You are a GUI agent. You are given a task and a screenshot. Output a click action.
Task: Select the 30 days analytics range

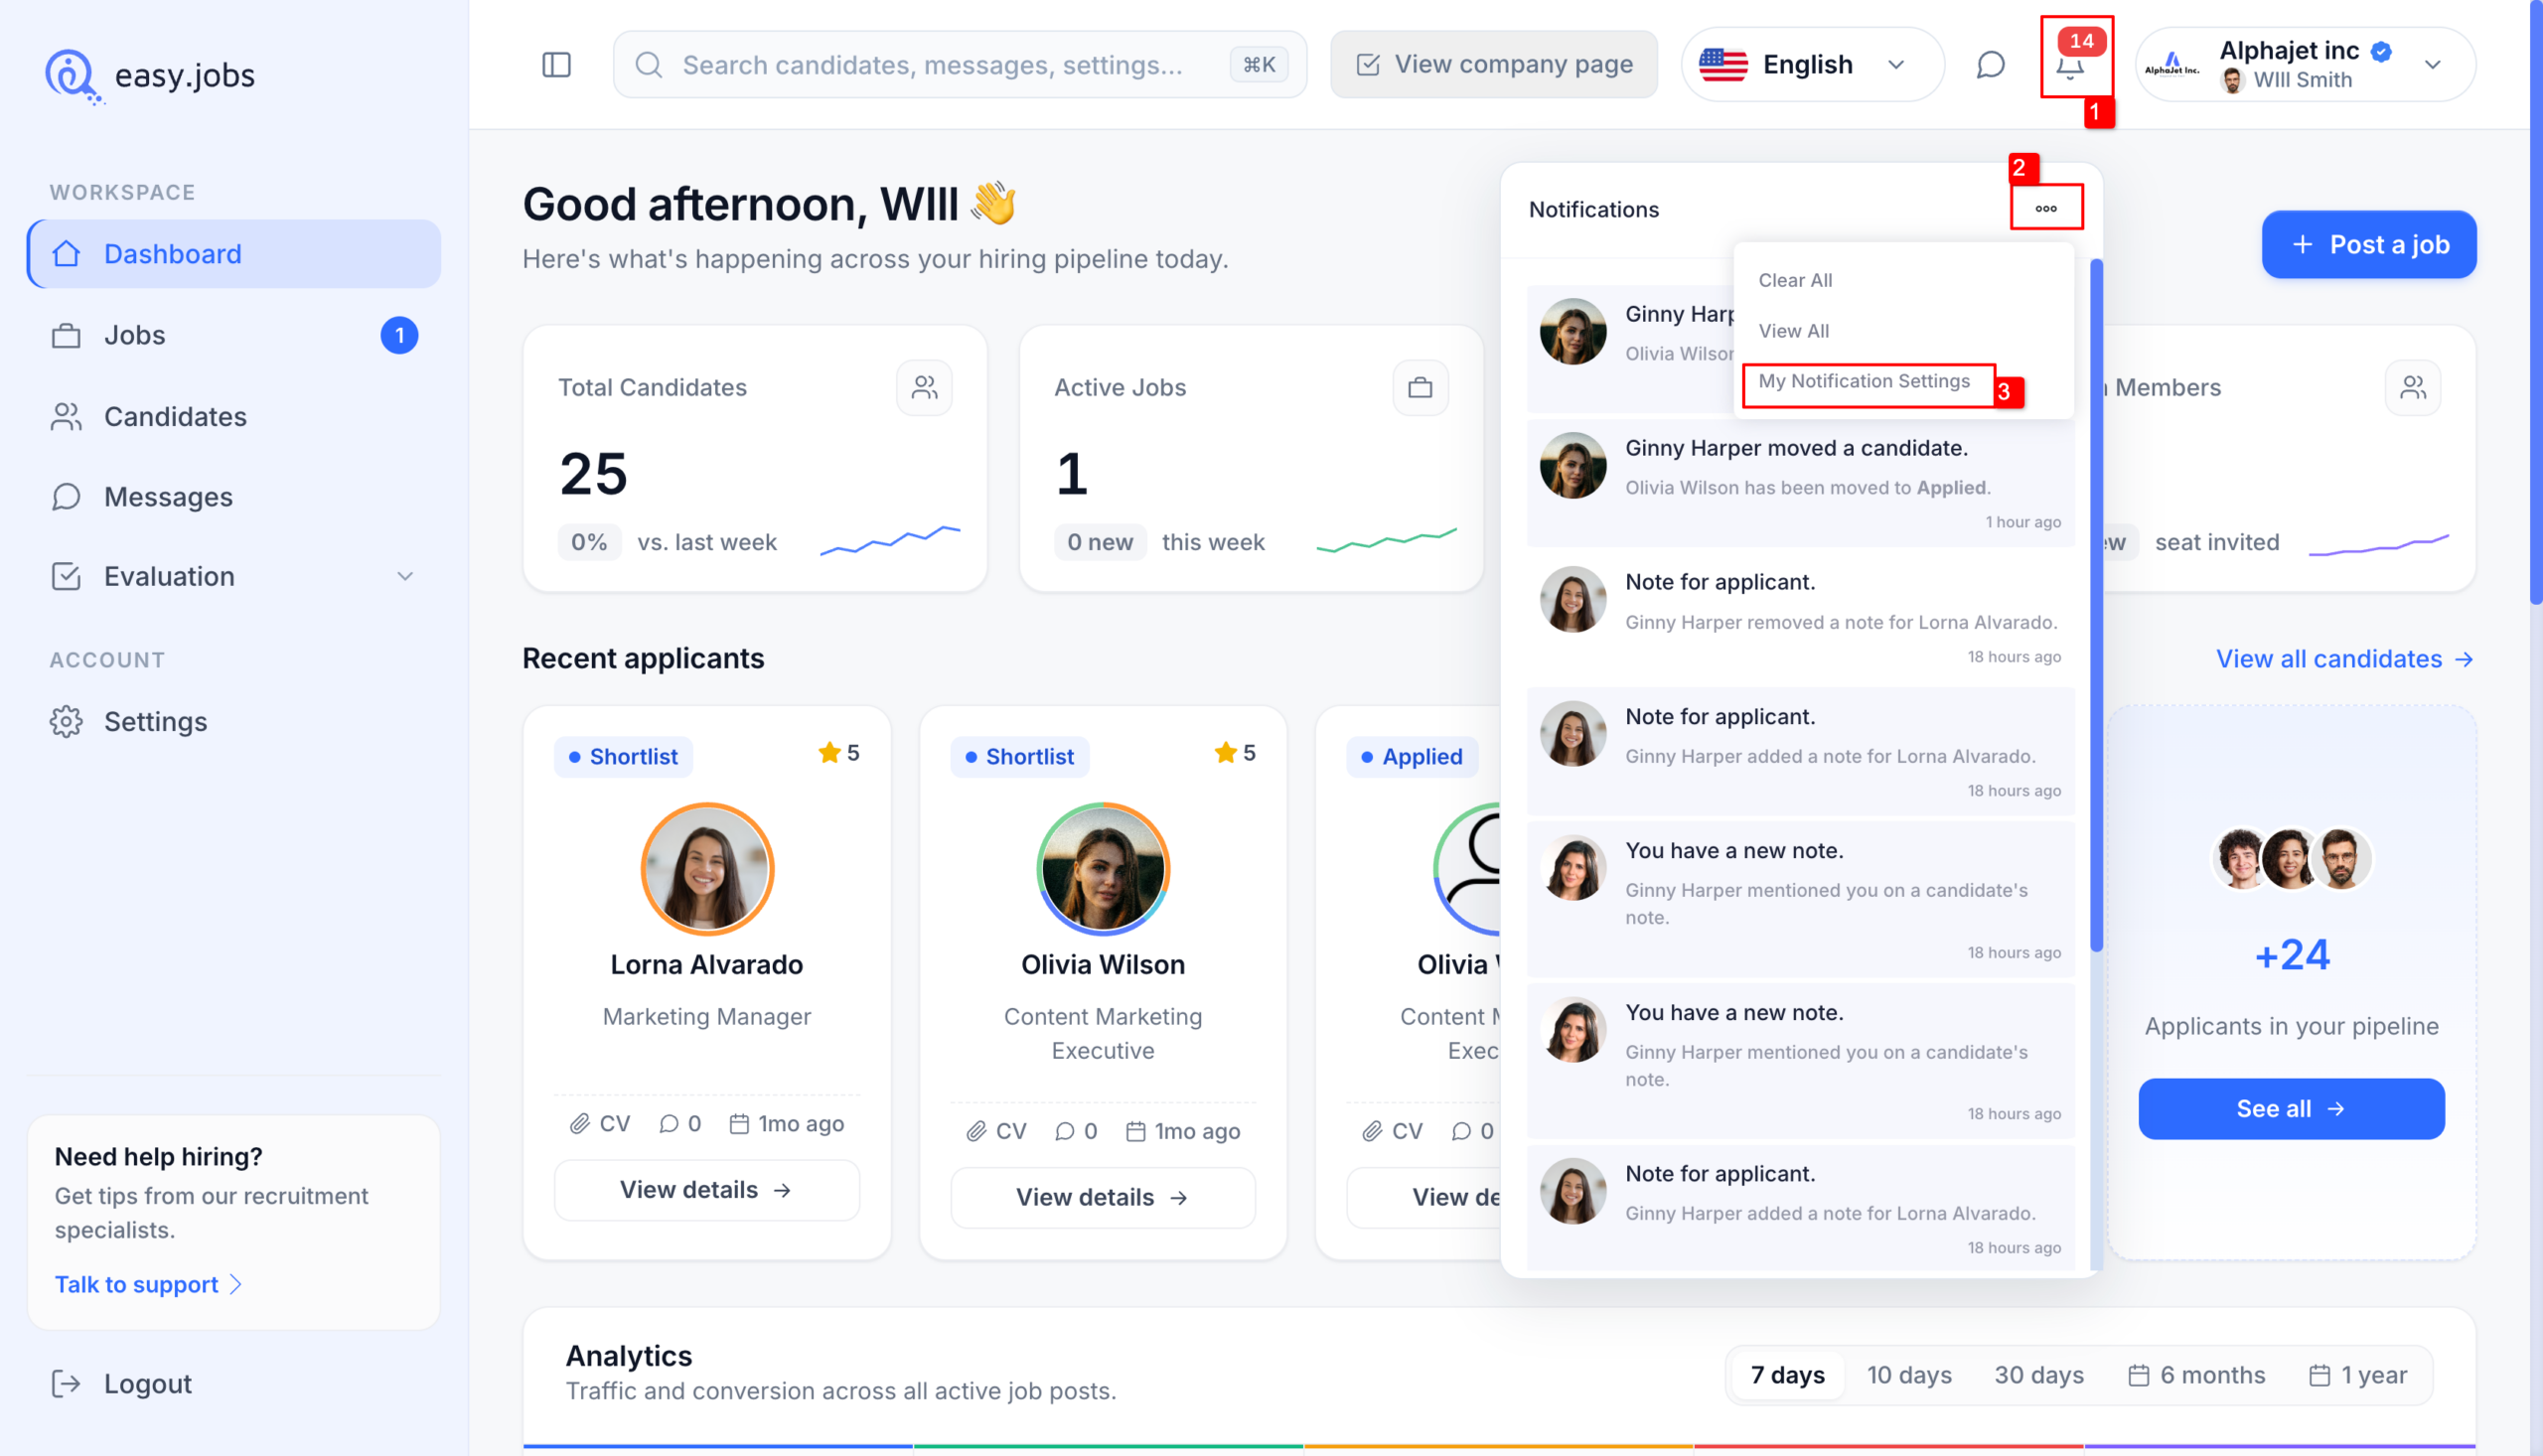[x=2039, y=1375]
